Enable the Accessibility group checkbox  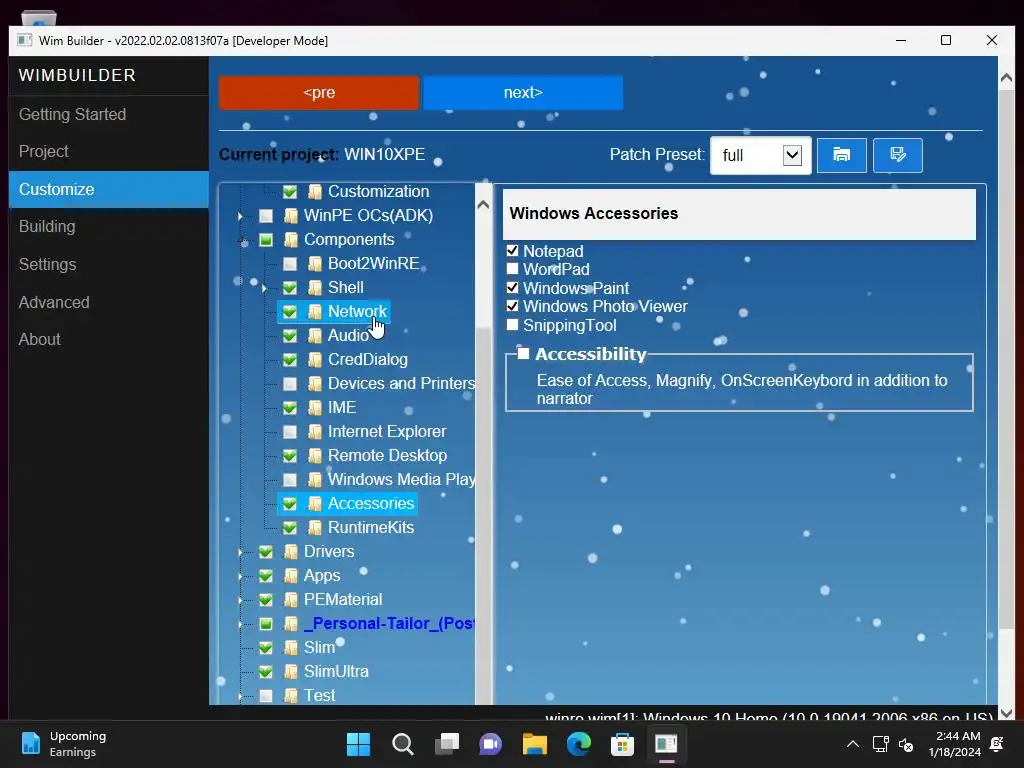point(523,354)
